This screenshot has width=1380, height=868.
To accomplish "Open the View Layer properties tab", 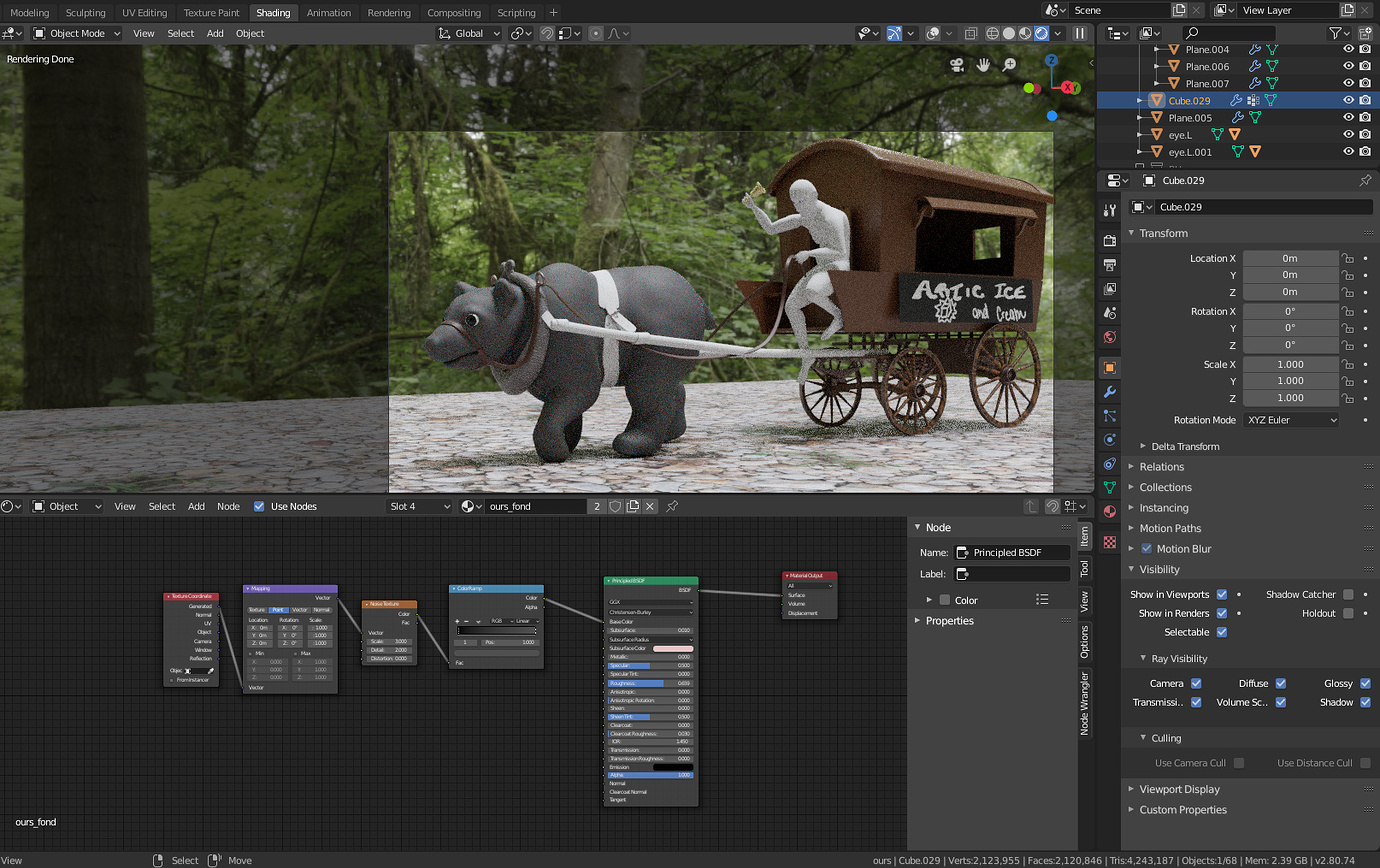I will click(x=1109, y=289).
